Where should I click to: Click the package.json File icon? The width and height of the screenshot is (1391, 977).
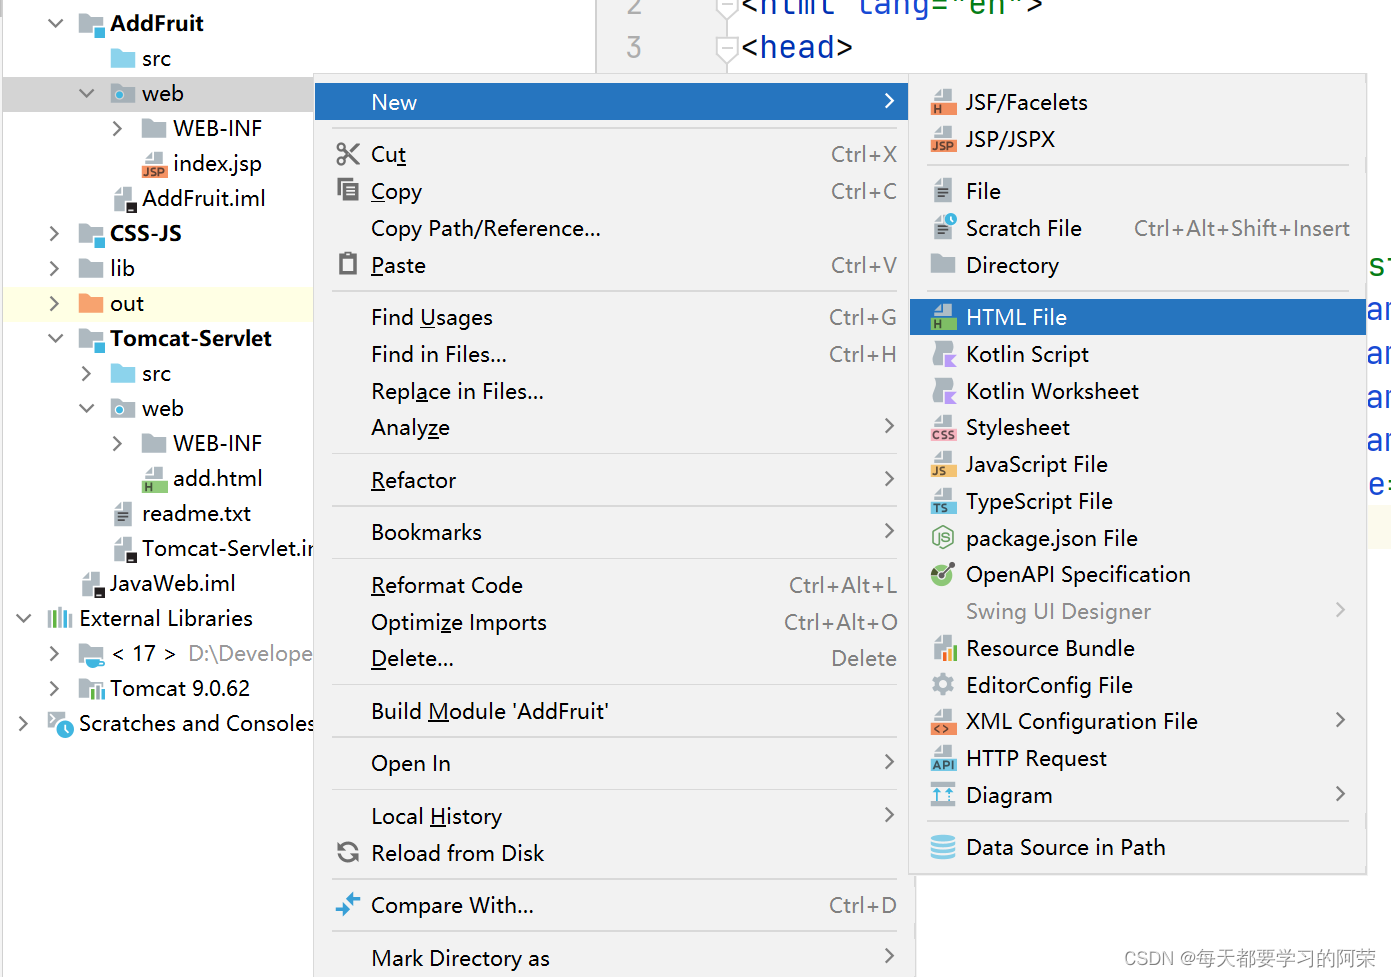click(x=943, y=538)
